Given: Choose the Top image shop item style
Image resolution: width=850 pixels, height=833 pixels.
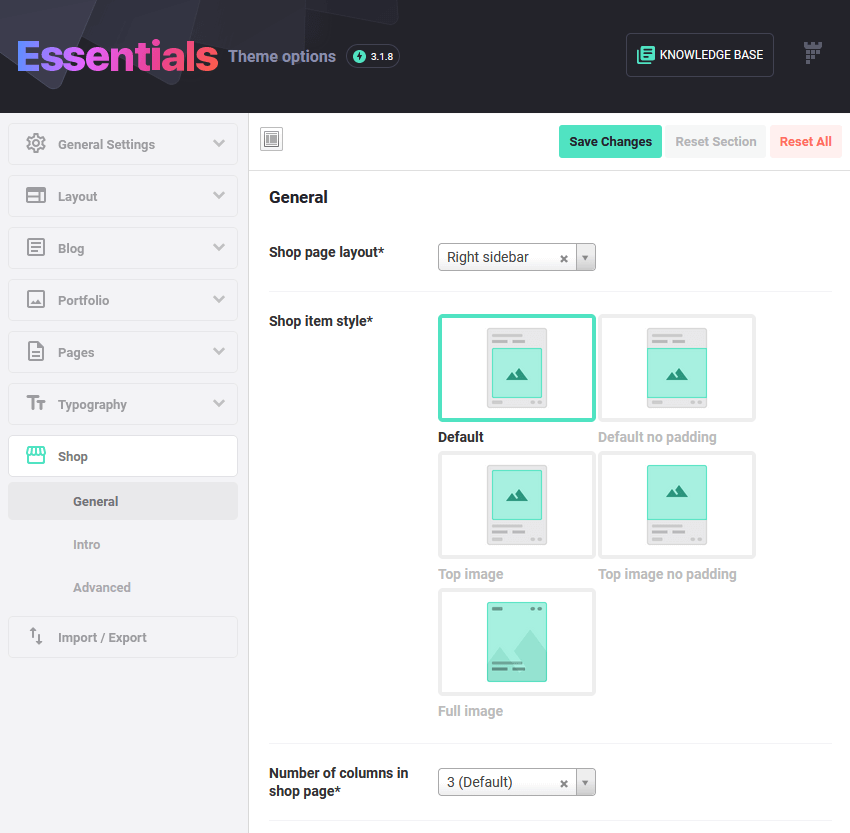Looking at the screenshot, I should pyautogui.click(x=516, y=505).
